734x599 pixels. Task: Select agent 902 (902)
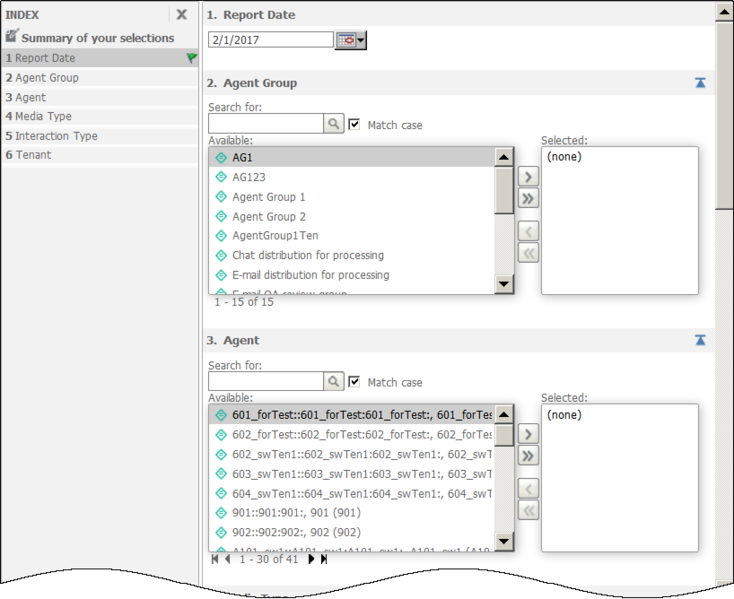click(x=352, y=532)
